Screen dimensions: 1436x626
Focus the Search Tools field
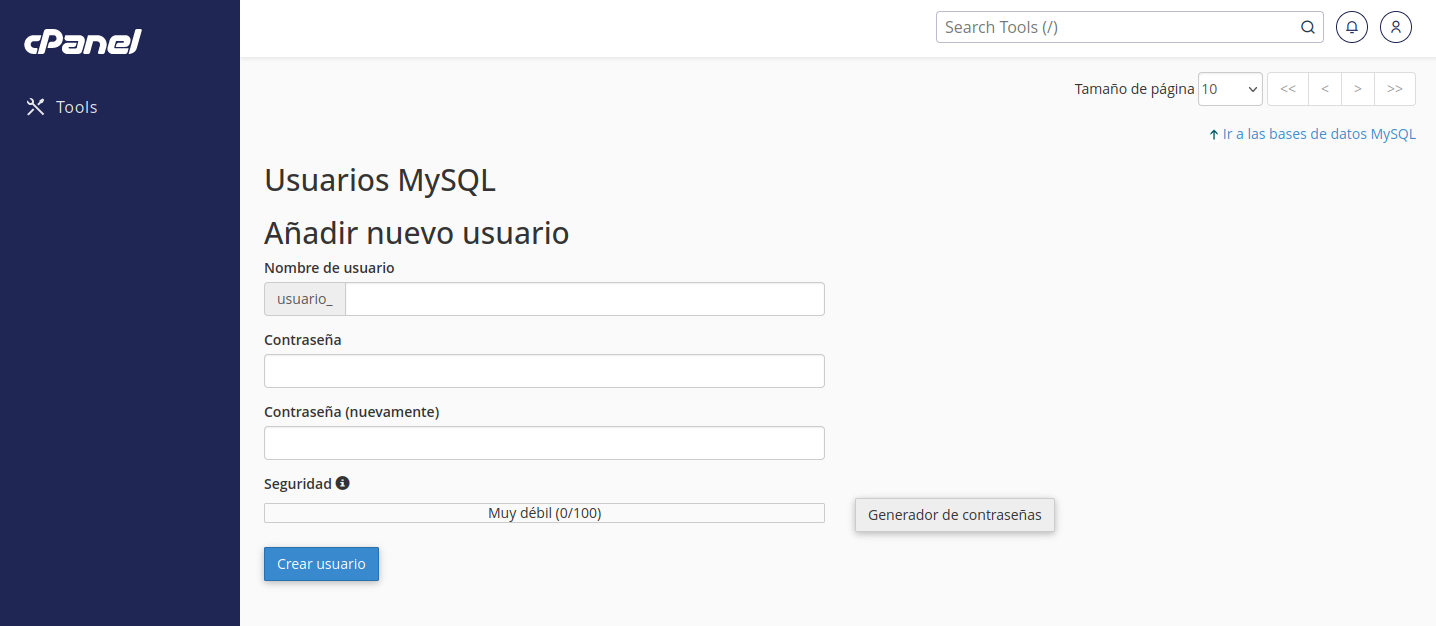pos(1129,27)
